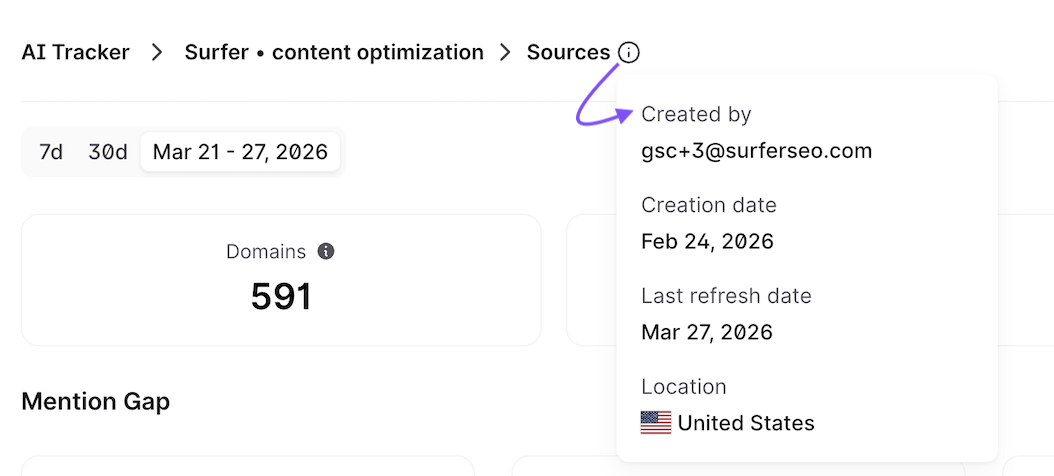Click the info icon next to Sources

pos(629,53)
